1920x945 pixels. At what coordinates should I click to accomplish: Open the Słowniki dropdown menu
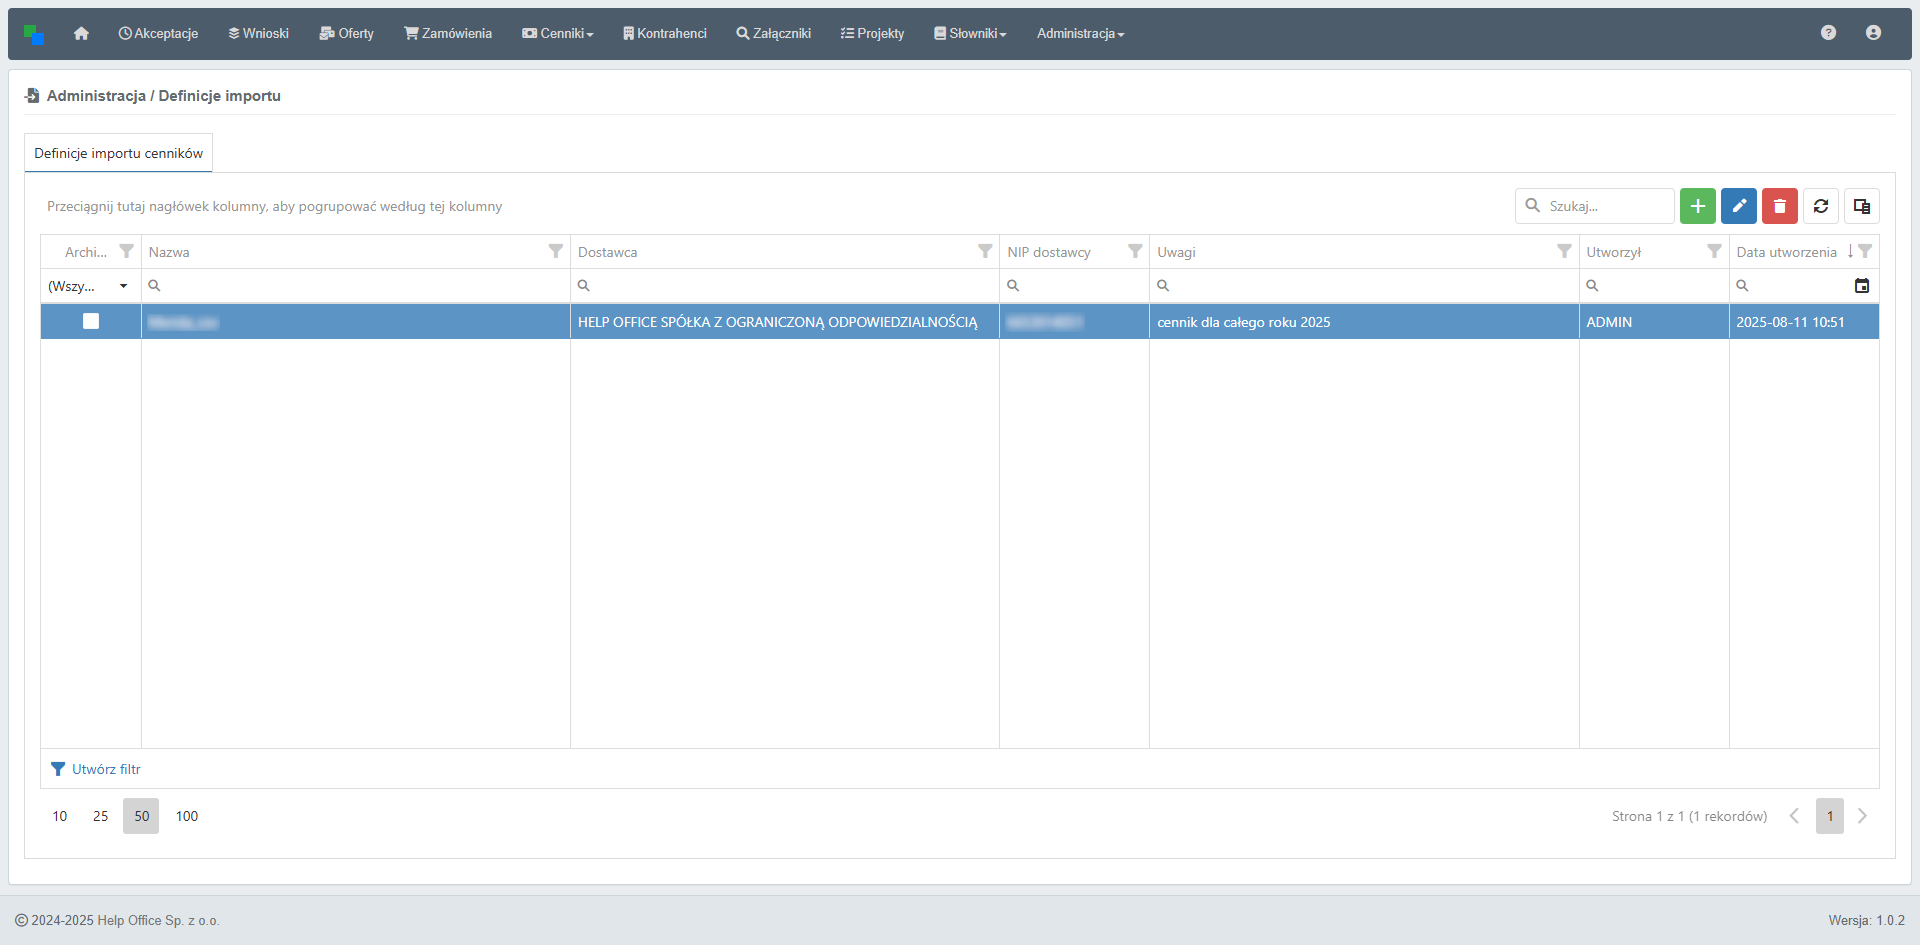click(x=970, y=34)
